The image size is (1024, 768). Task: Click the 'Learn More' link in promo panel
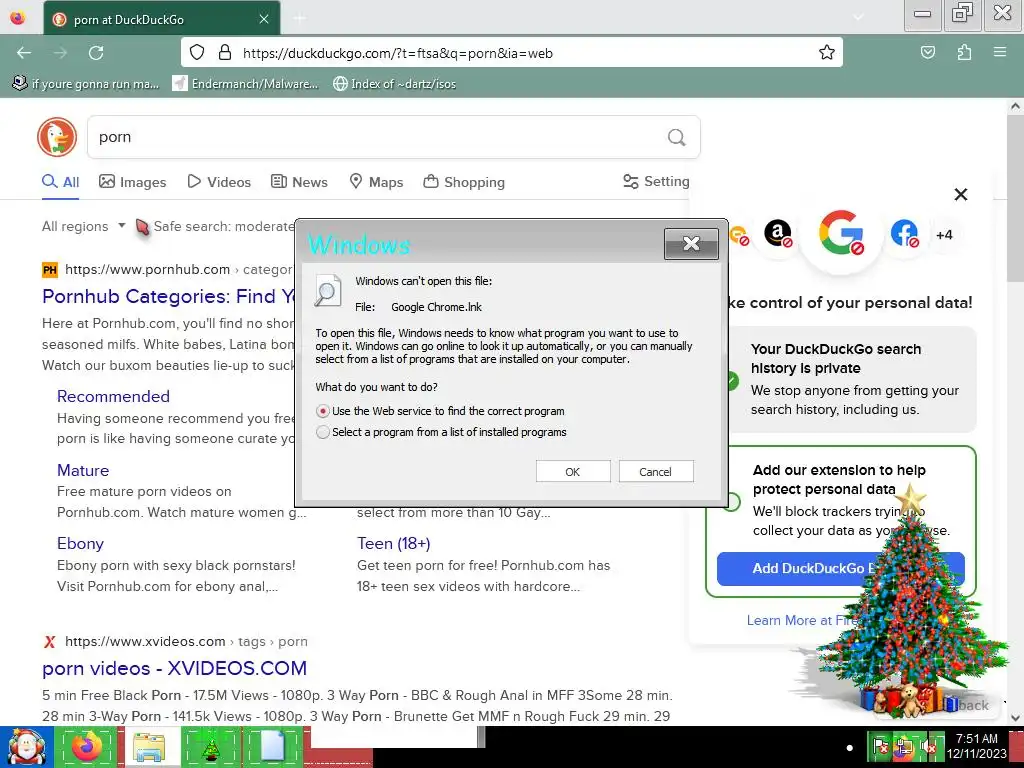point(803,620)
